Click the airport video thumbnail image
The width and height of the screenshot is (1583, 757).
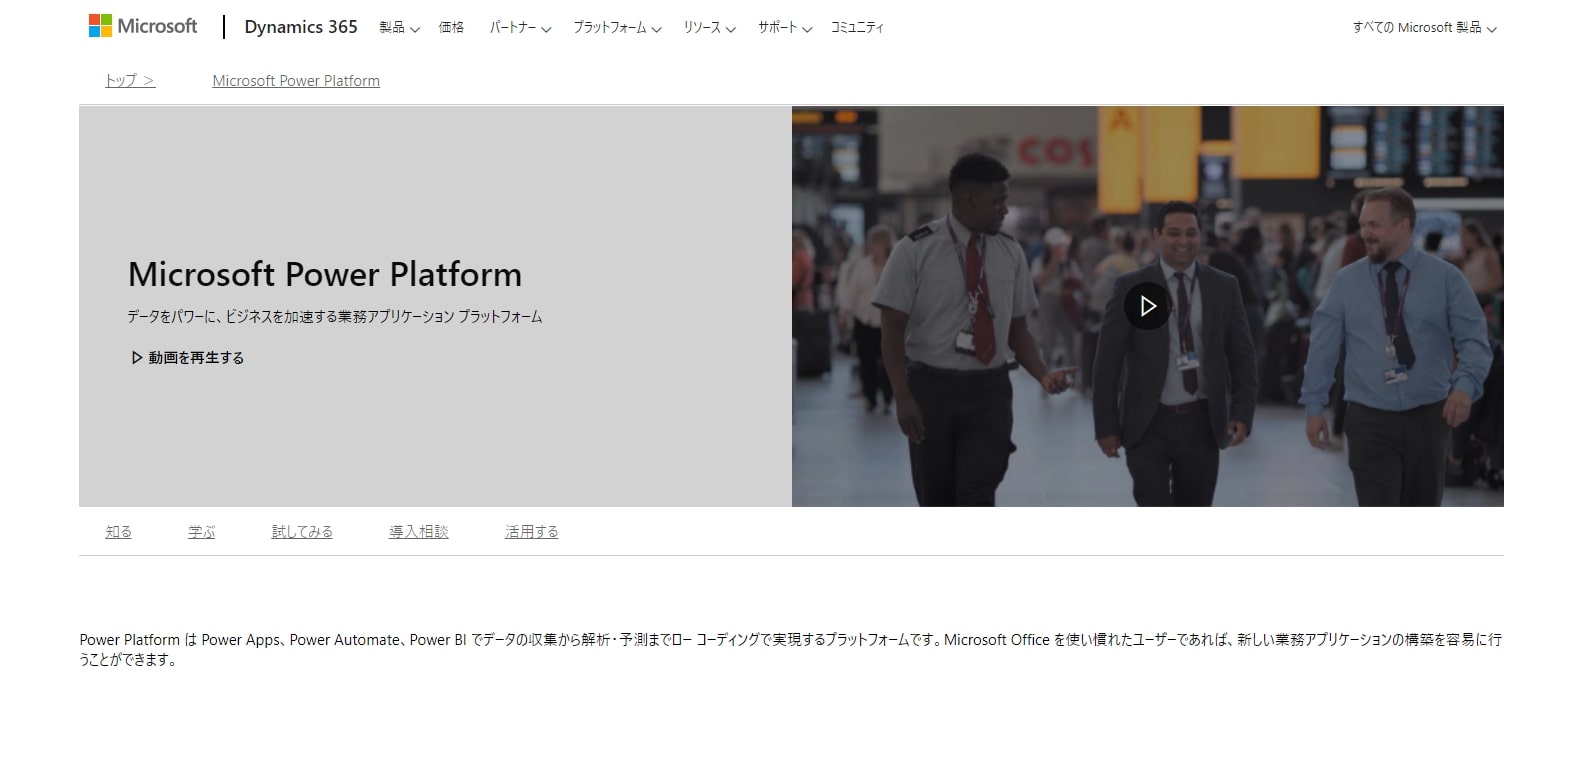click(1147, 306)
